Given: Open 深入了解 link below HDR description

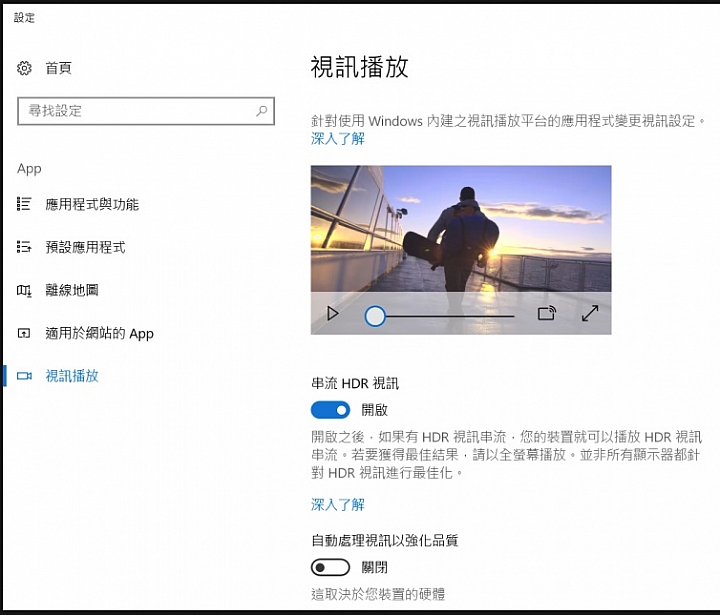Looking at the screenshot, I should (x=338, y=504).
